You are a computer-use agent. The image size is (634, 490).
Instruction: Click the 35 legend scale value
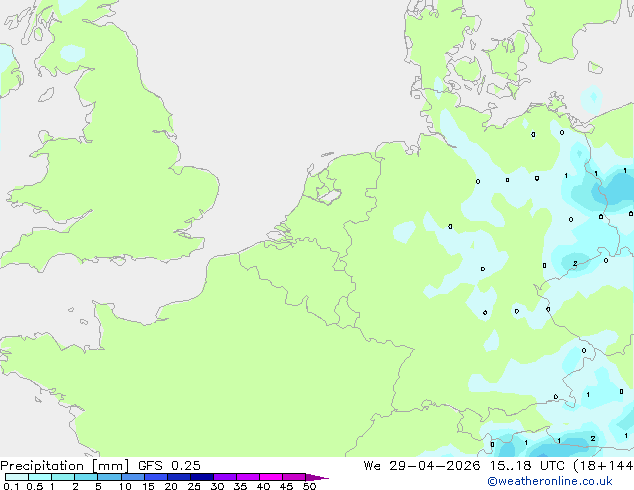pyautogui.click(x=240, y=486)
